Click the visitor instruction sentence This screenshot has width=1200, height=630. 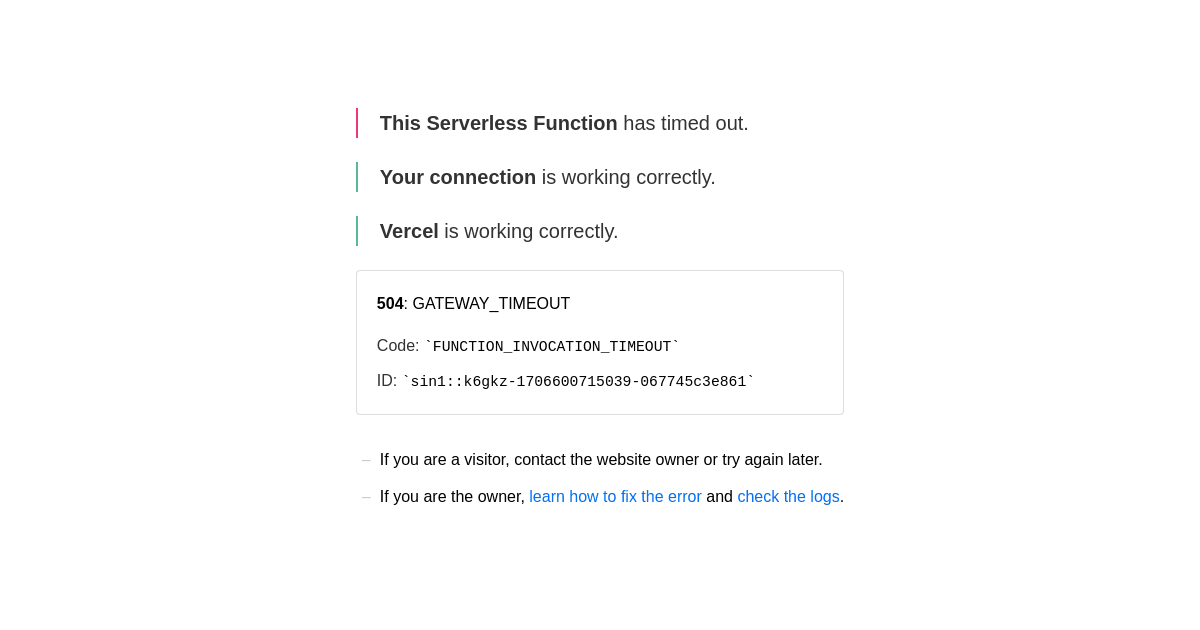pyautogui.click(x=601, y=460)
